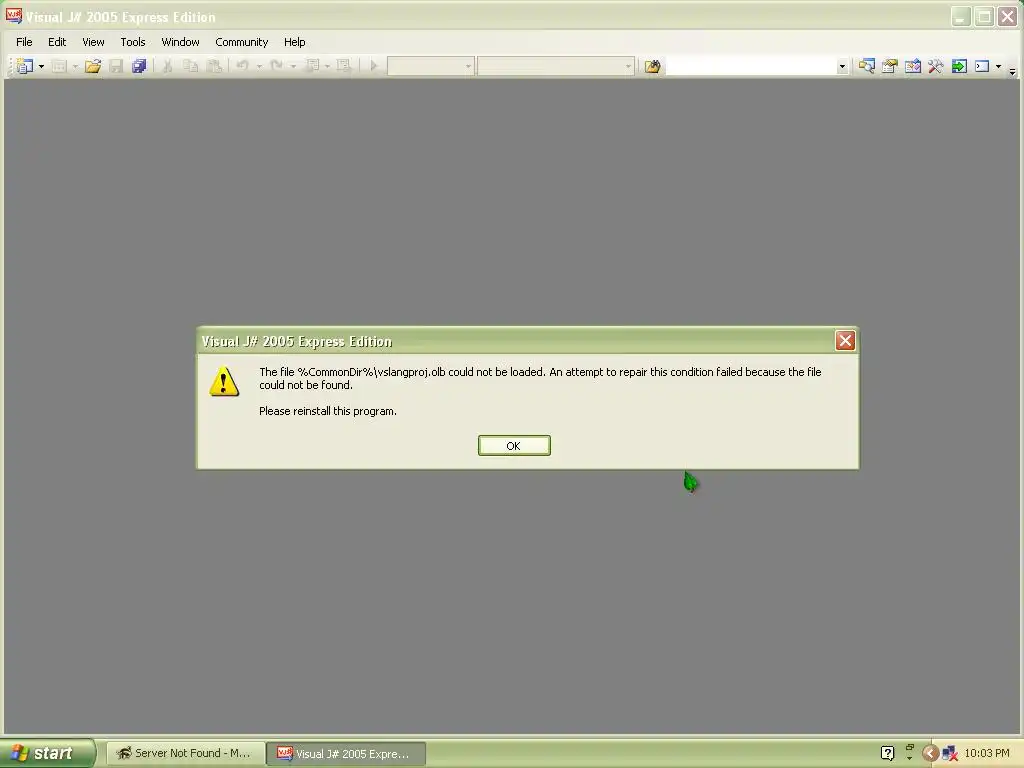Screen dimensions: 1024x768
Task: Open the Object Browser toolbar icon
Action: (913, 66)
